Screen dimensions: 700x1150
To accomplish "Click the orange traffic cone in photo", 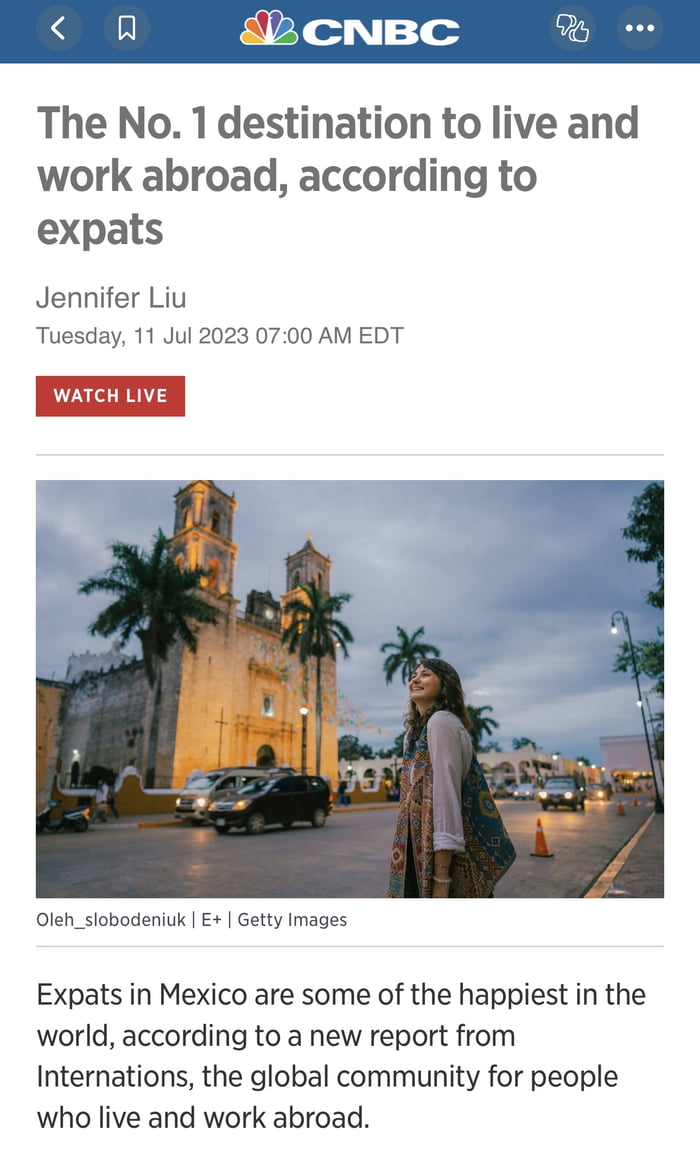I will point(541,838).
